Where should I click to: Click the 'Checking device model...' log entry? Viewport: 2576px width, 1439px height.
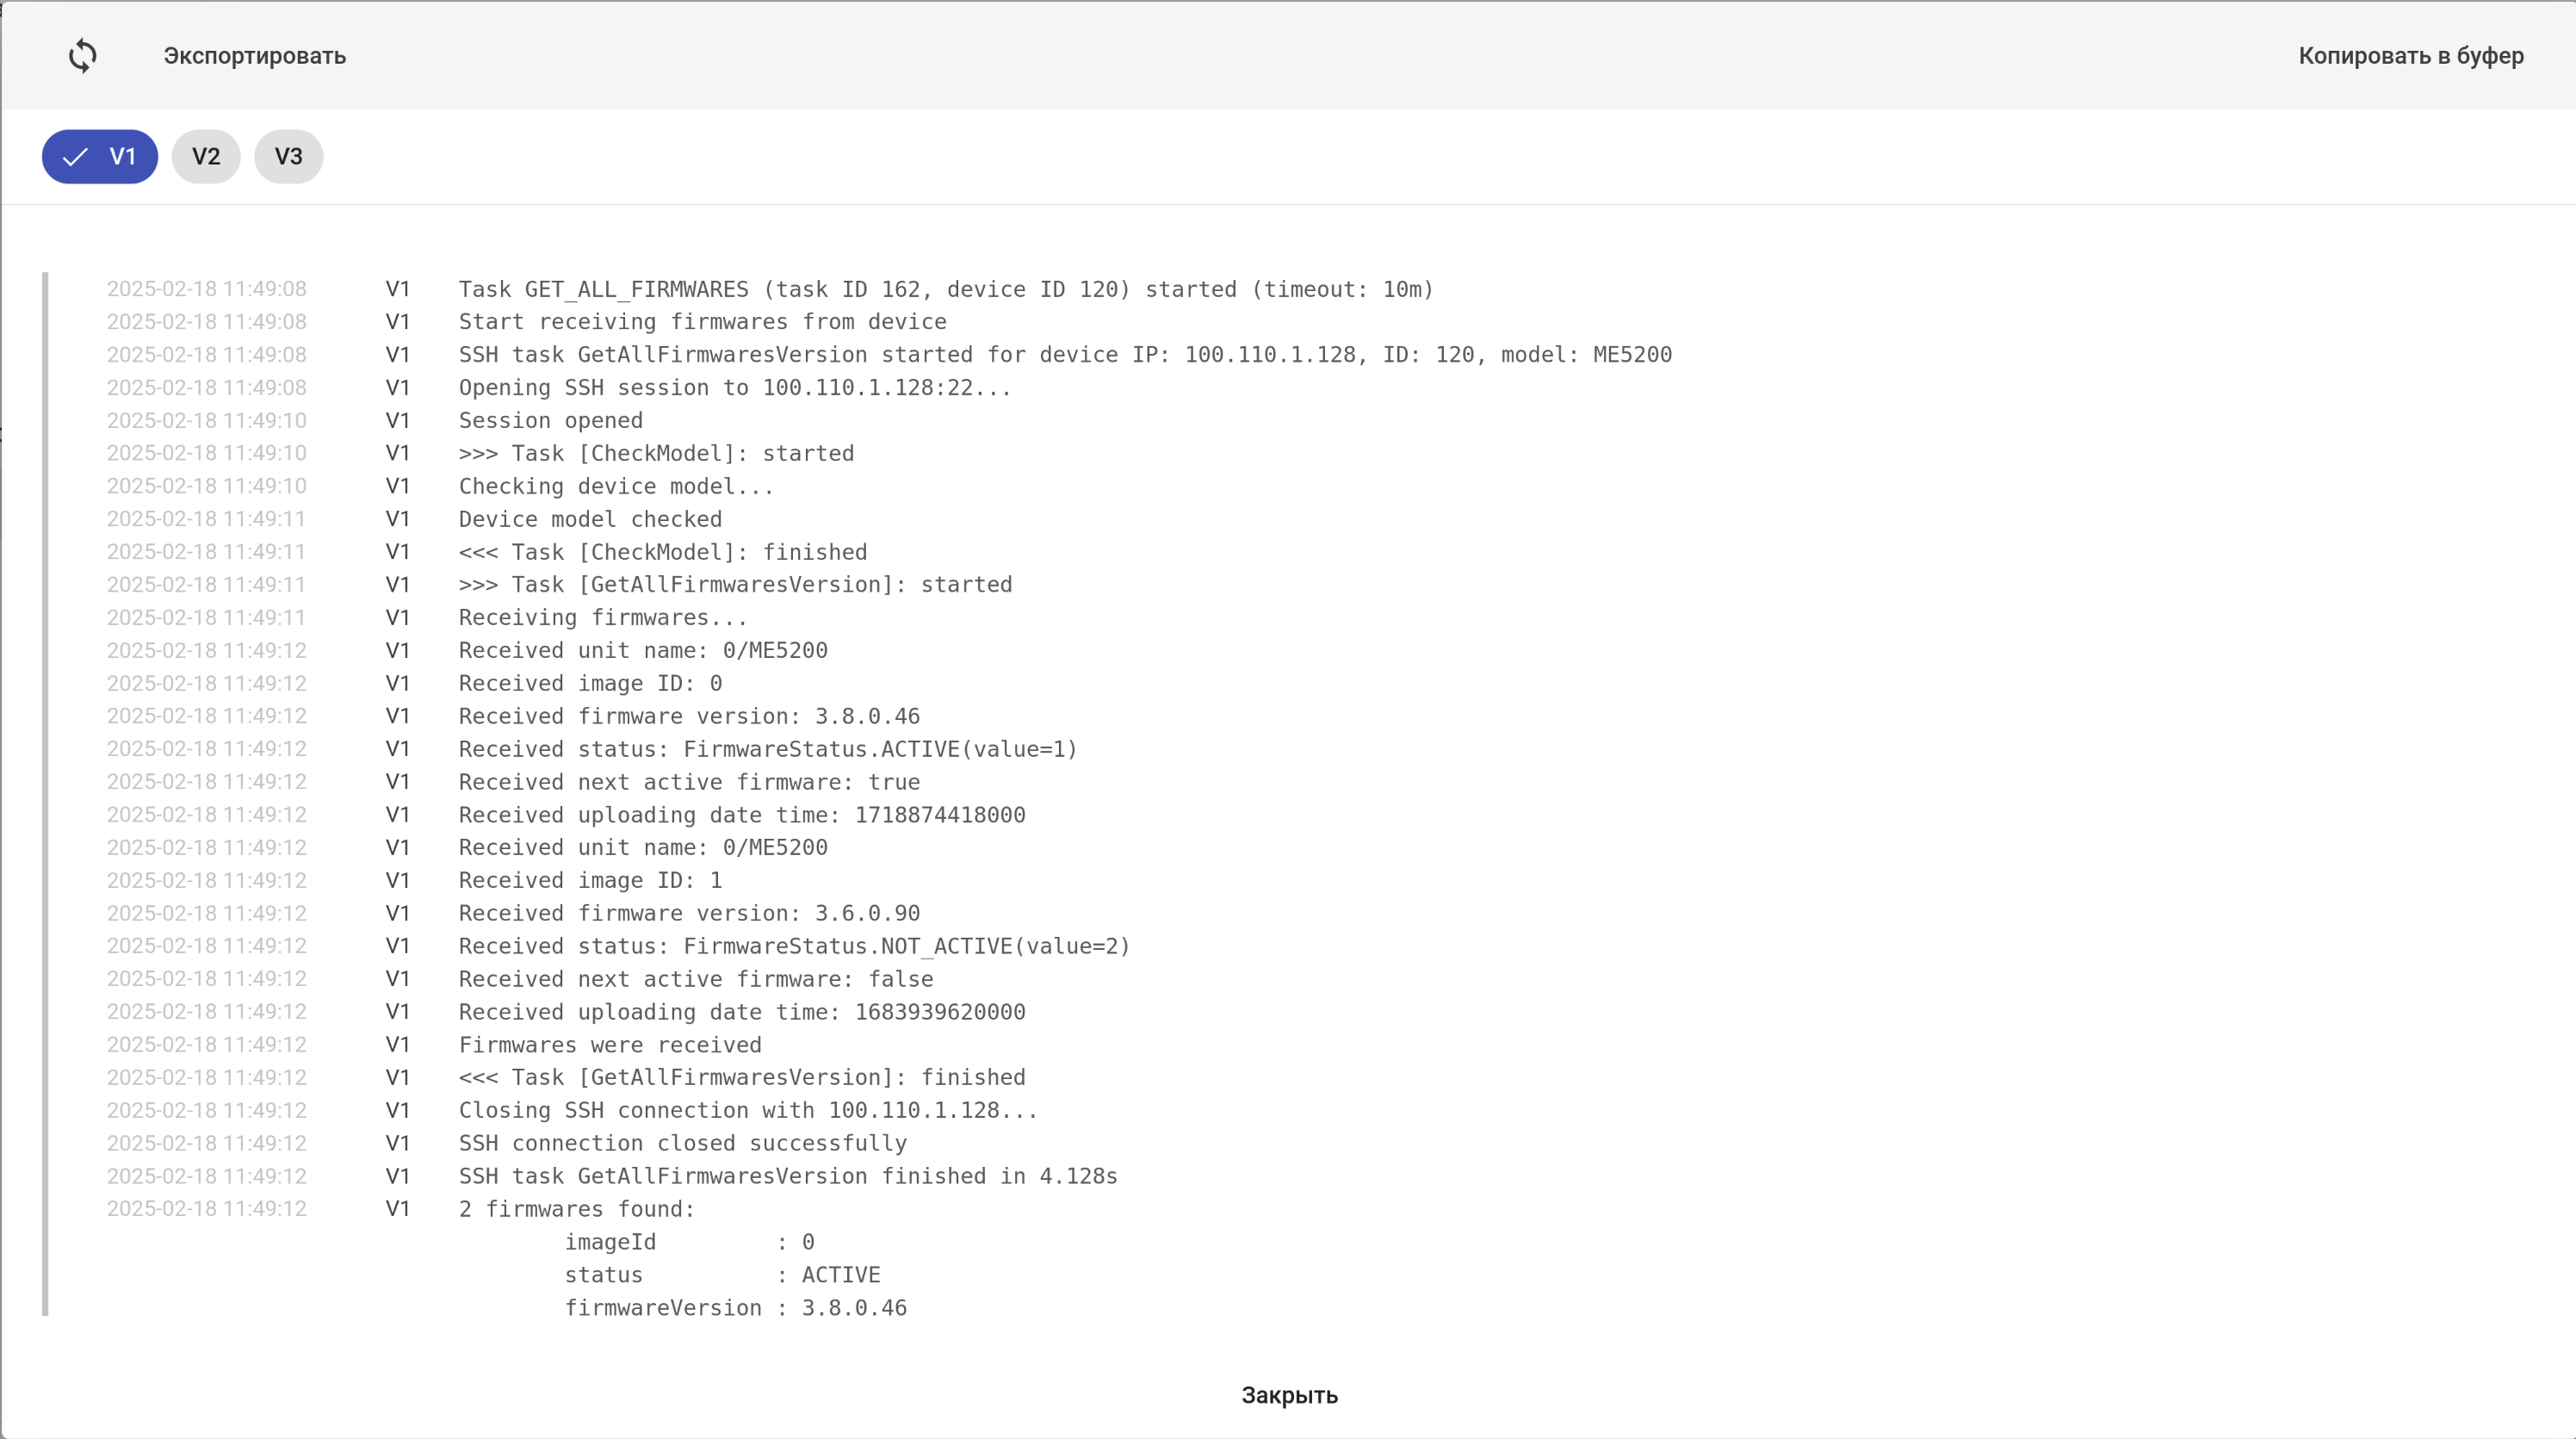coord(615,487)
